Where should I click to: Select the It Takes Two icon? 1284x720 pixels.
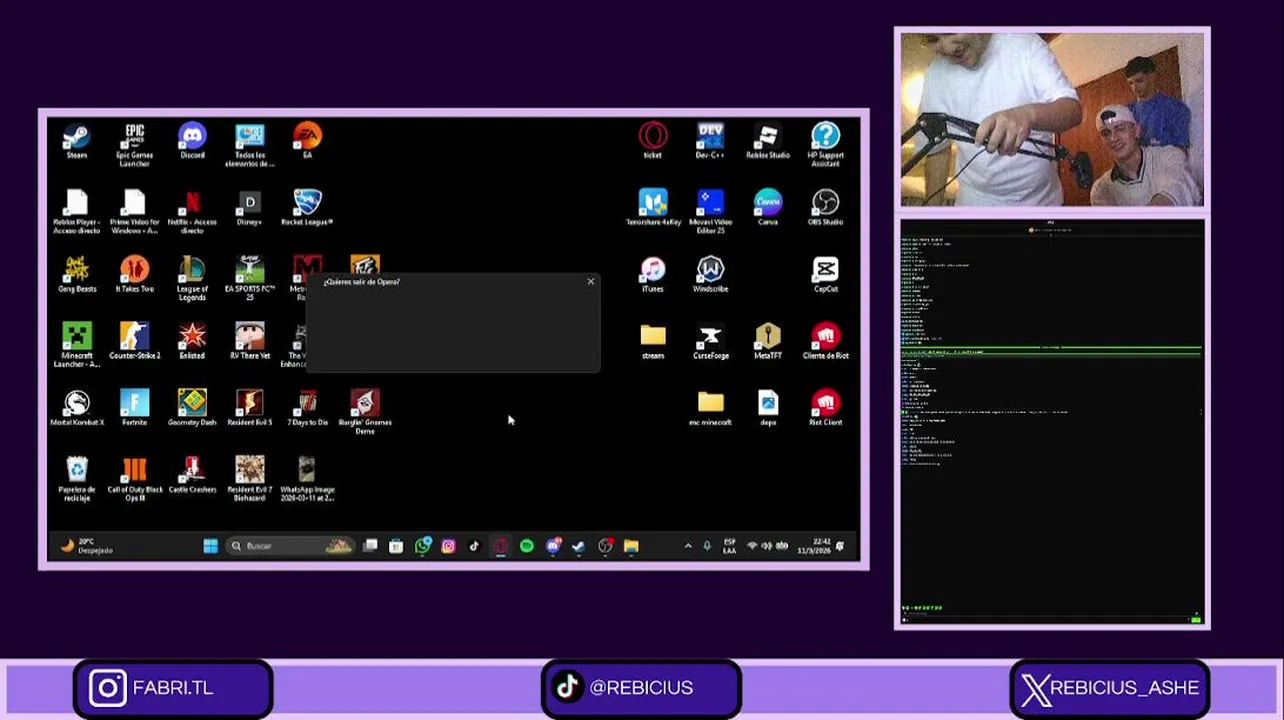[x=134, y=275]
